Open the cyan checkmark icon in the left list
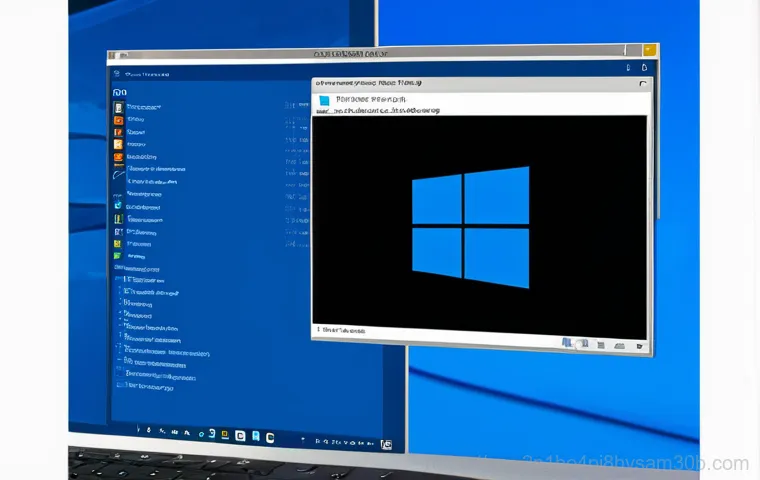This screenshot has height=480, width=760. coord(118,206)
